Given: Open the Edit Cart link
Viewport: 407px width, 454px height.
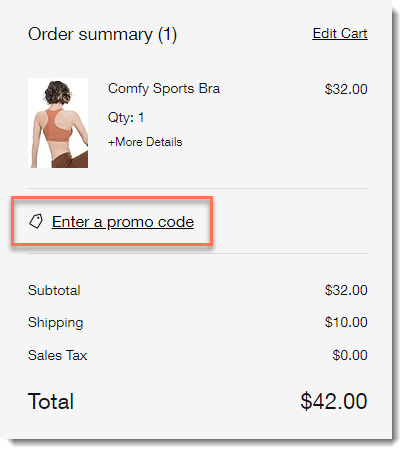Looking at the screenshot, I should click(x=340, y=33).
